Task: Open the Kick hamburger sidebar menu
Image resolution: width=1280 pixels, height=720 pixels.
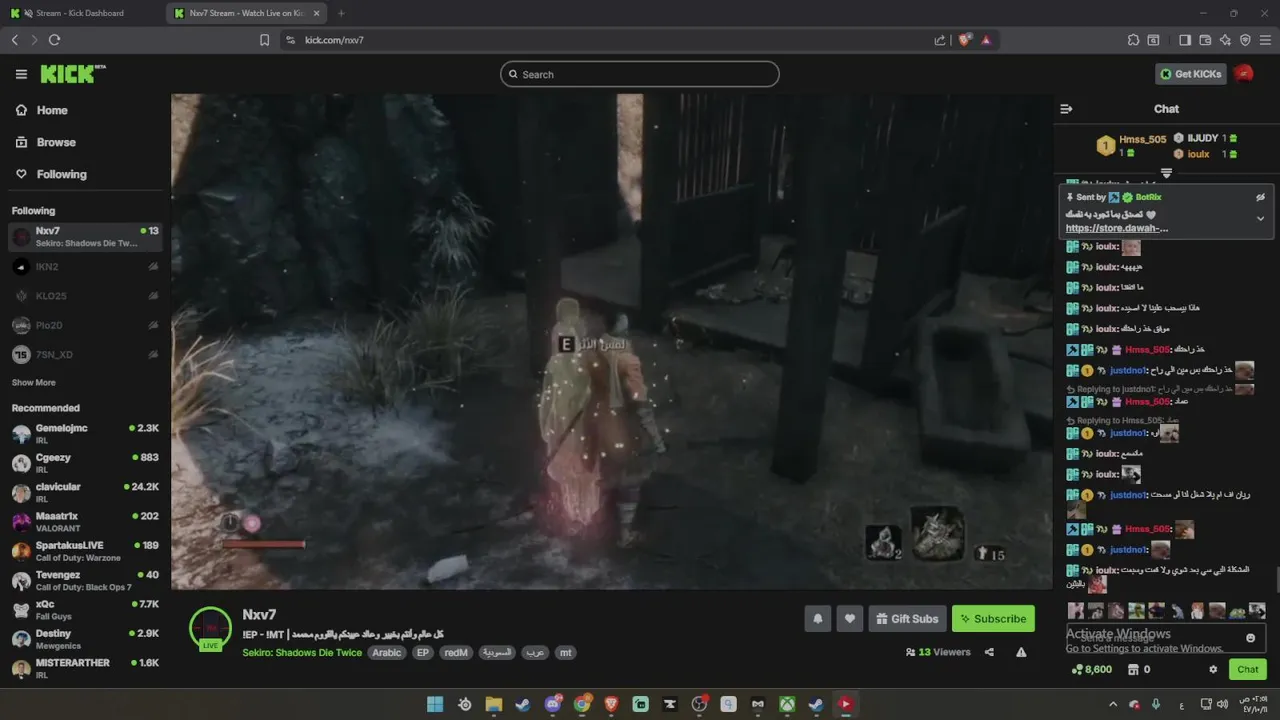Action: click(x=21, y=74)
